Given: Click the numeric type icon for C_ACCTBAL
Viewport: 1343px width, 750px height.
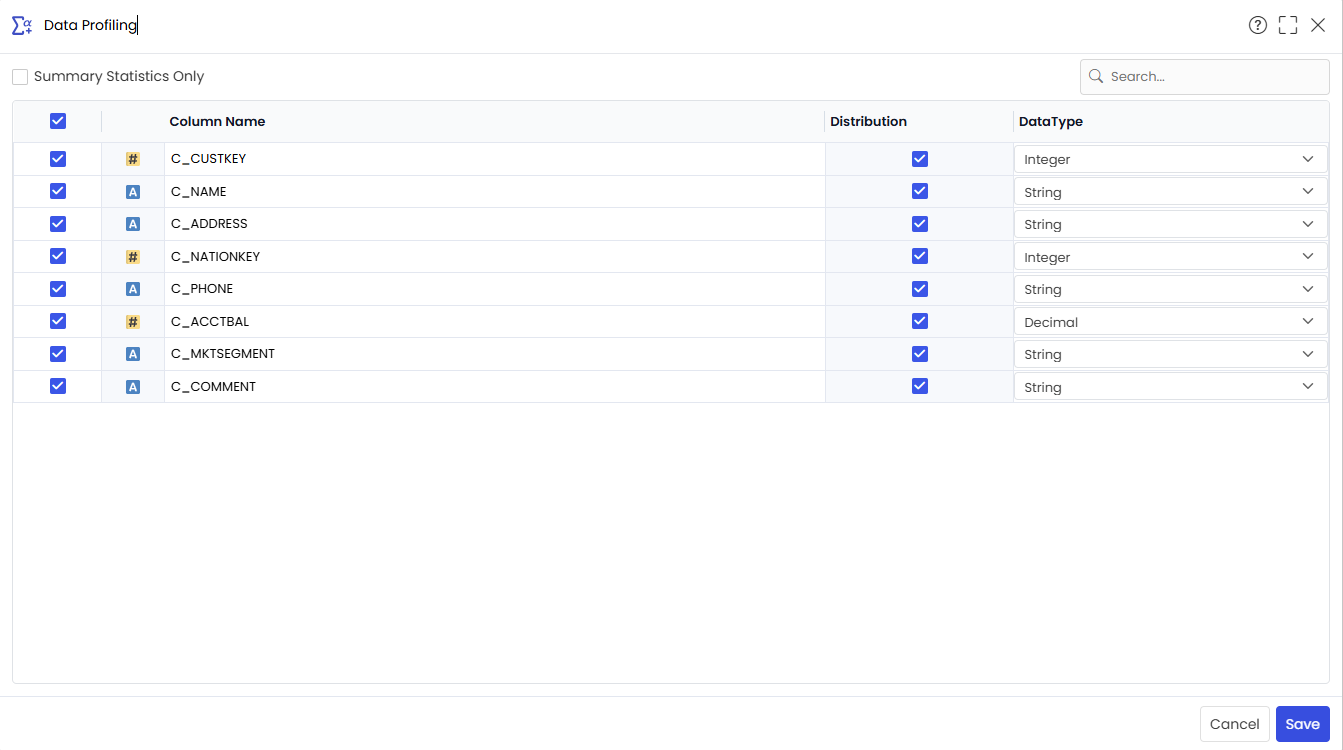Looking at the screenshot, I should click(133, 322).
